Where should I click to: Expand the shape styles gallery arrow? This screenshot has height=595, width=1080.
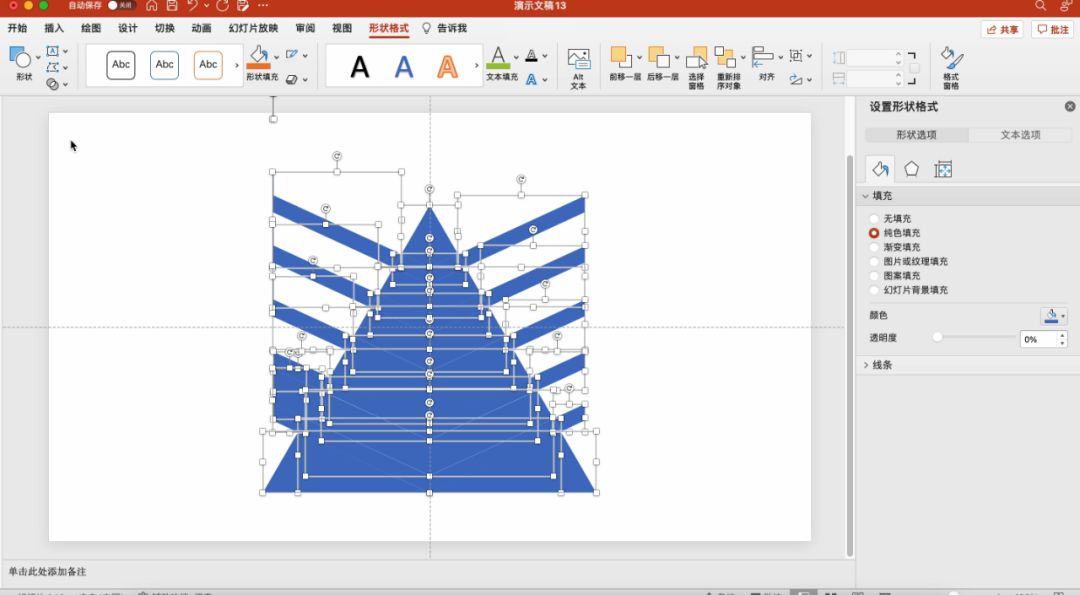[x=237, y=65]
